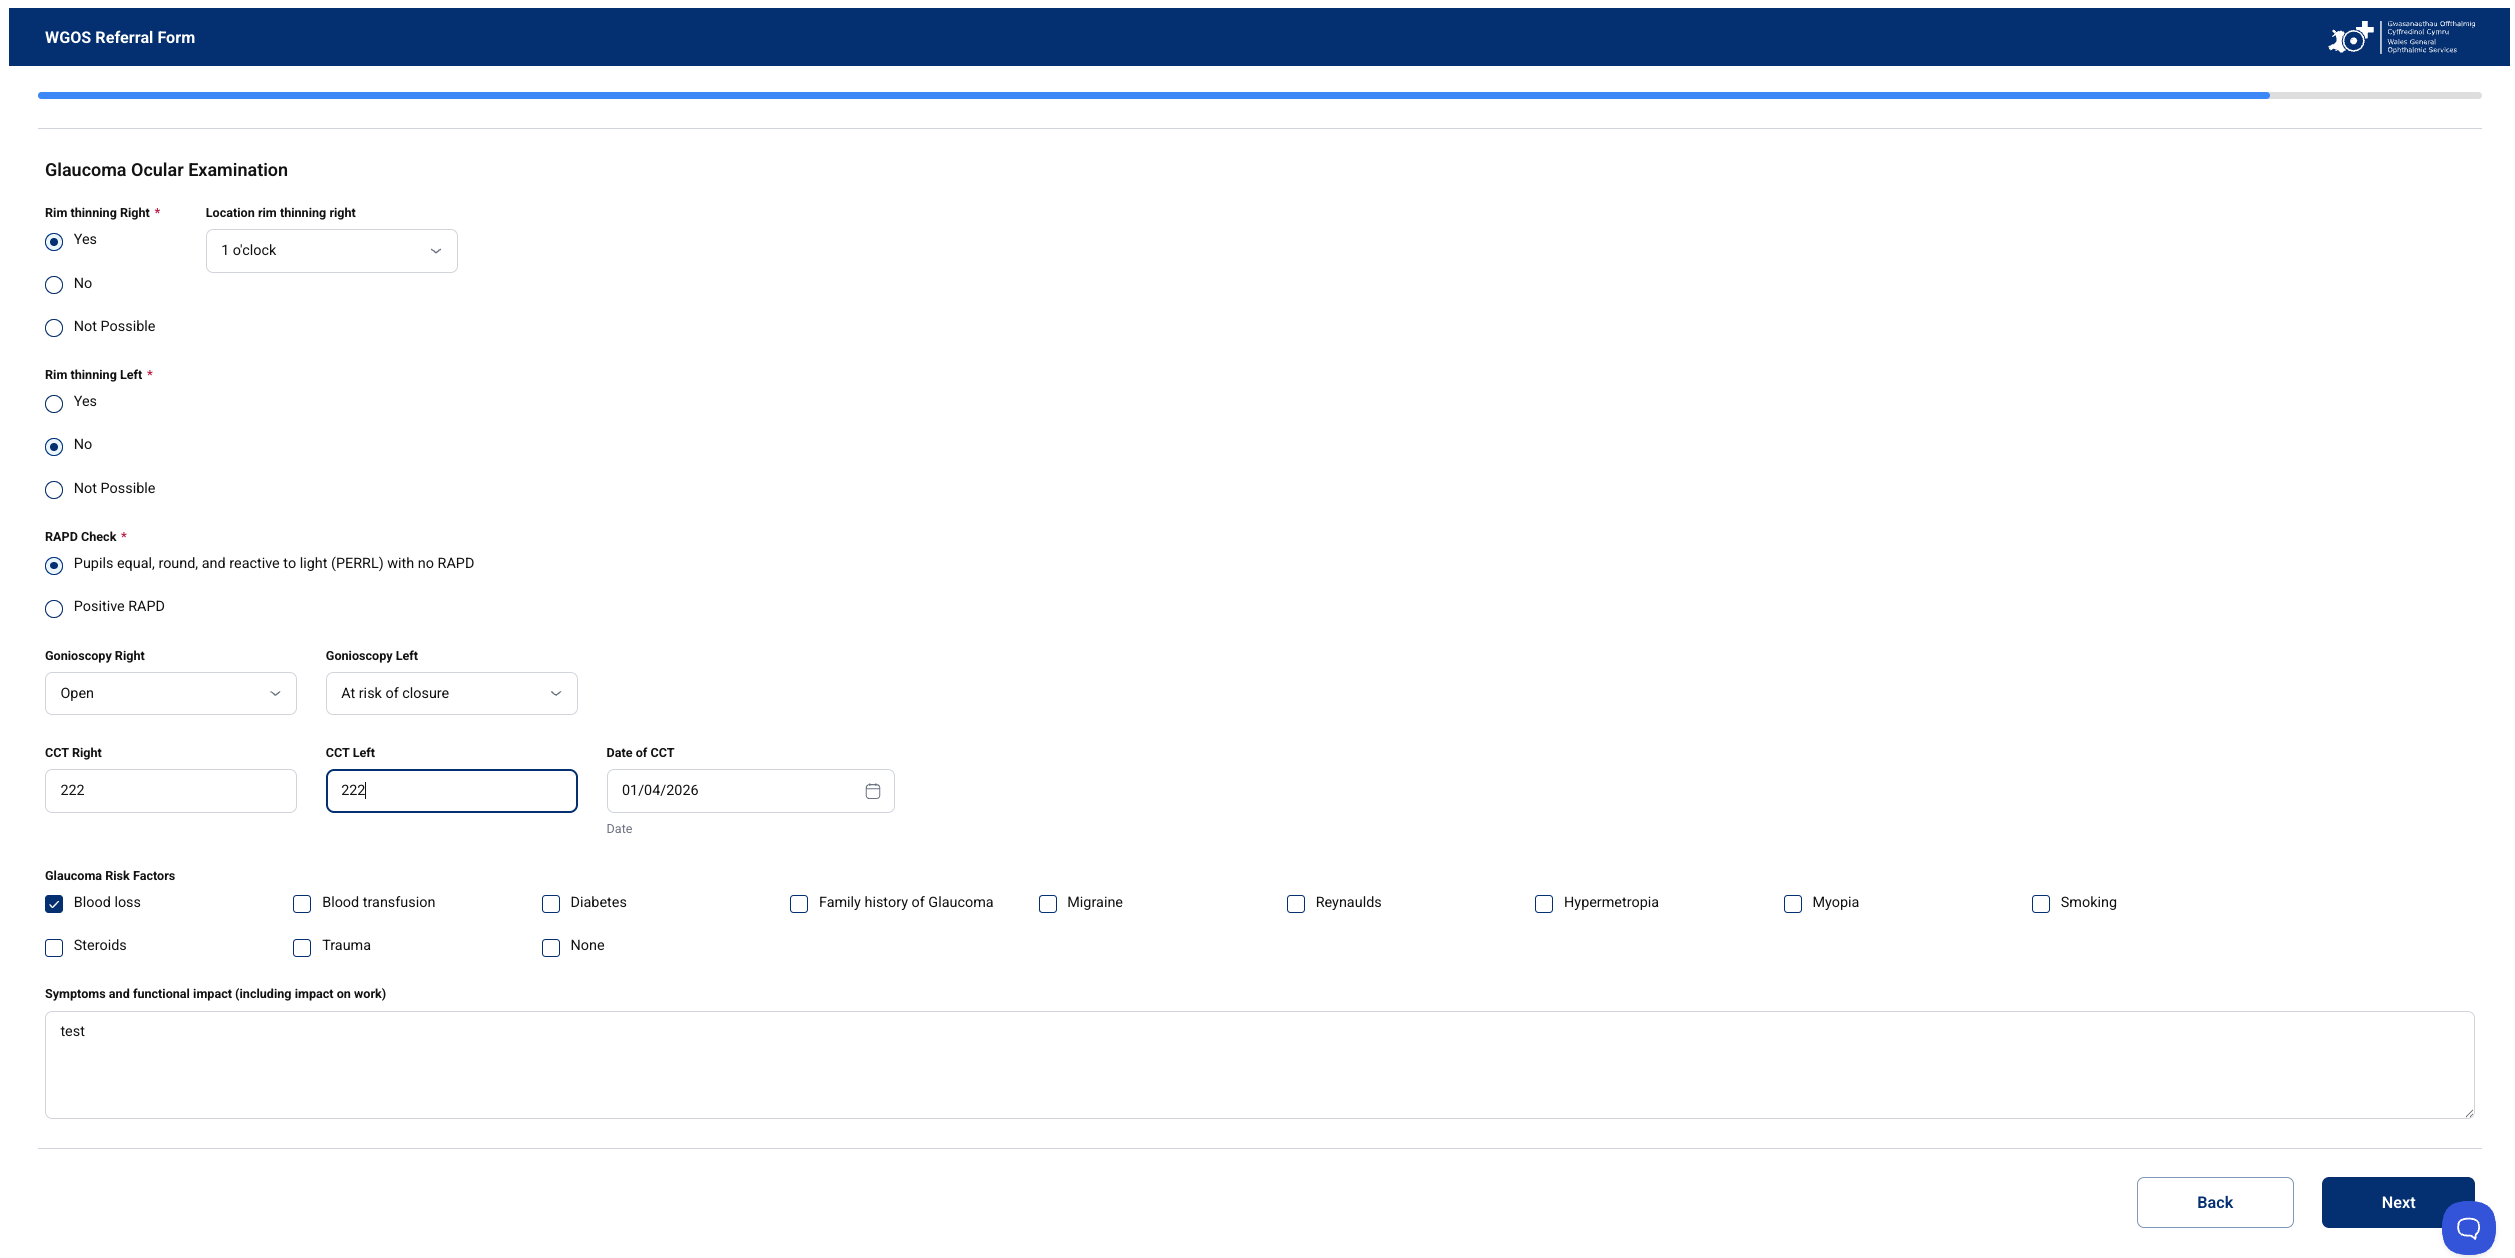Focus the CCT Right input field
The width and height of the screenshot is (2515, 1258).
click(x=171, y=791)
